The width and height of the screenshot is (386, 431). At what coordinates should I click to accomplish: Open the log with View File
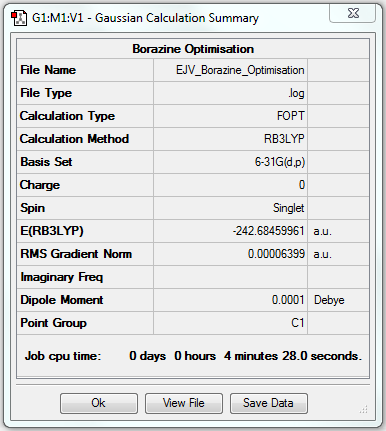(x=184, y=403)
